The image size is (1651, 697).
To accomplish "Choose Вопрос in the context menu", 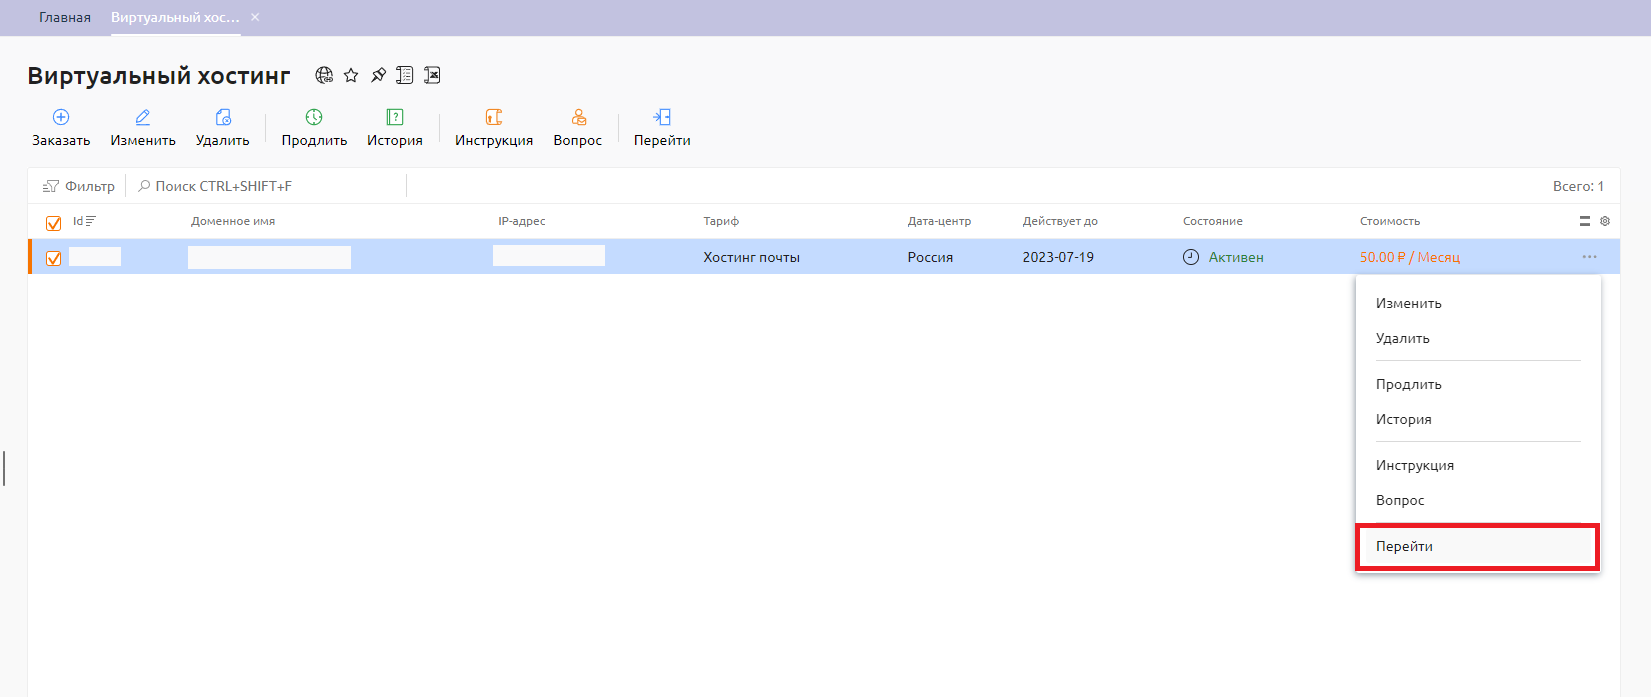I will [1478, 500].
